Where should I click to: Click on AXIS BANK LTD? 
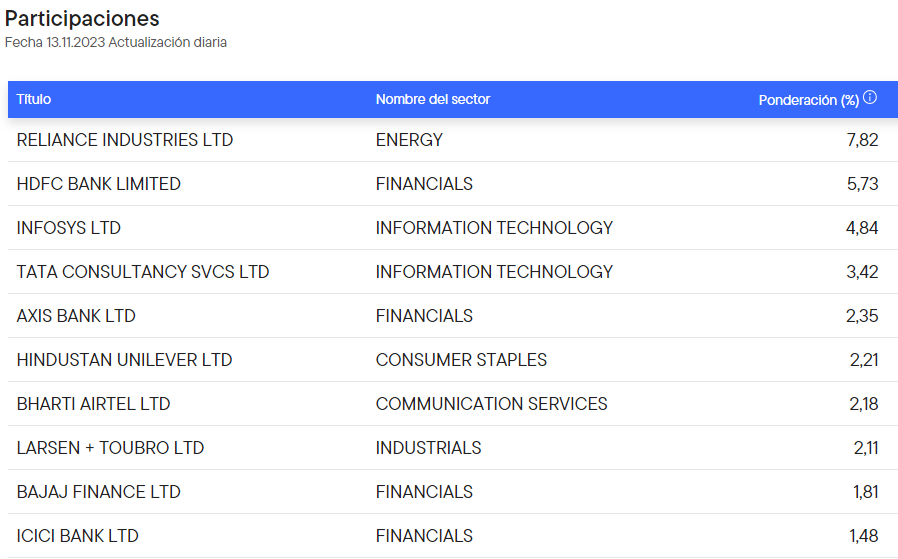tap(76, 316)
